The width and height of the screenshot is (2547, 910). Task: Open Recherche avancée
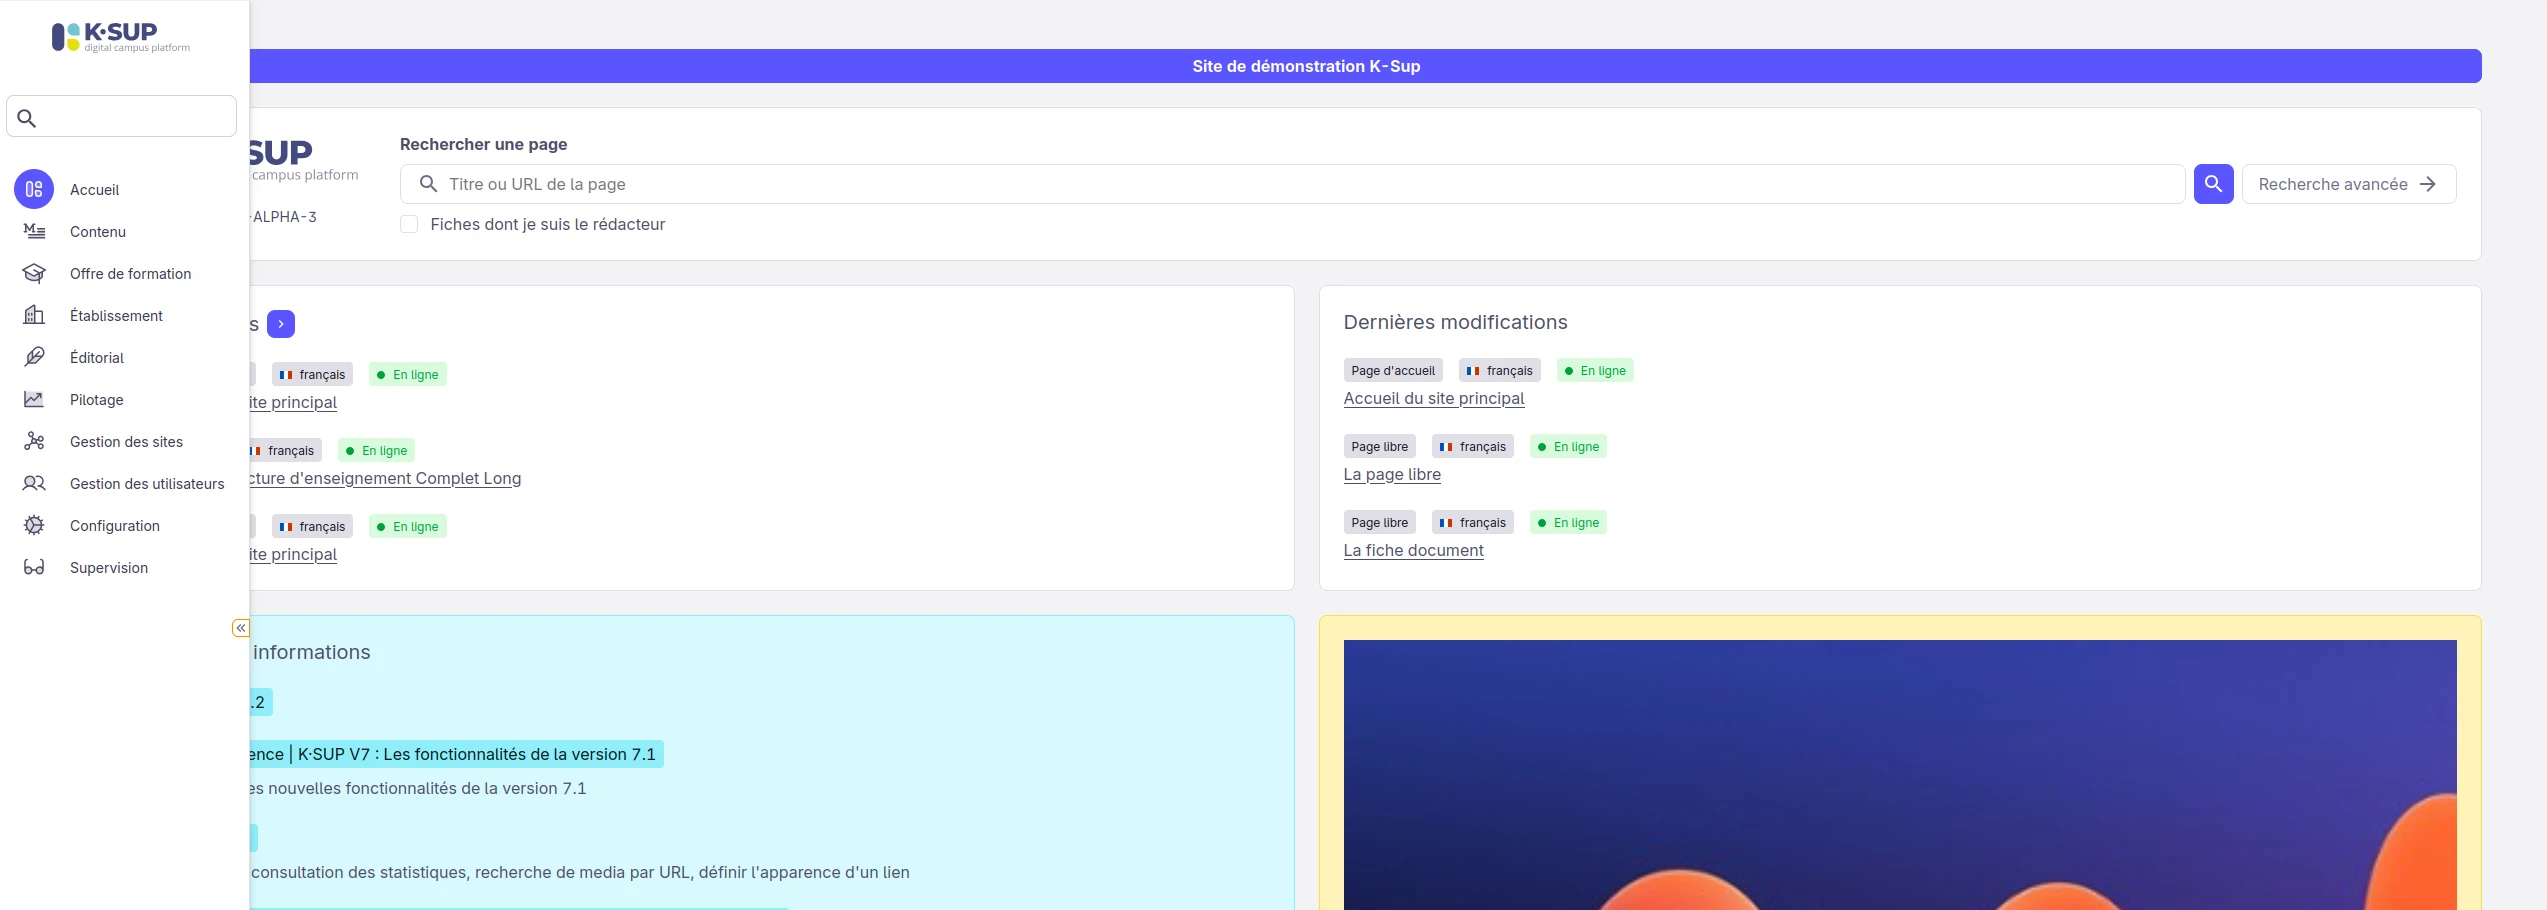[2348, 184]
